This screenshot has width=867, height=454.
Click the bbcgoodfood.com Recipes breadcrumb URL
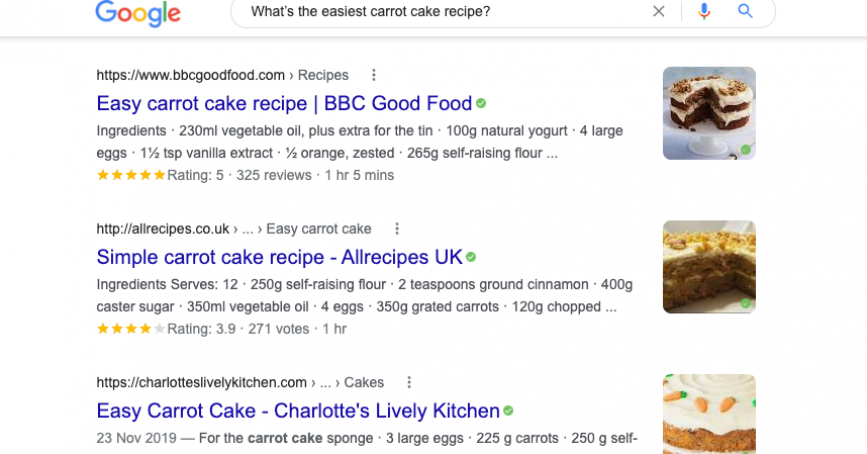[x=222, y=75]
